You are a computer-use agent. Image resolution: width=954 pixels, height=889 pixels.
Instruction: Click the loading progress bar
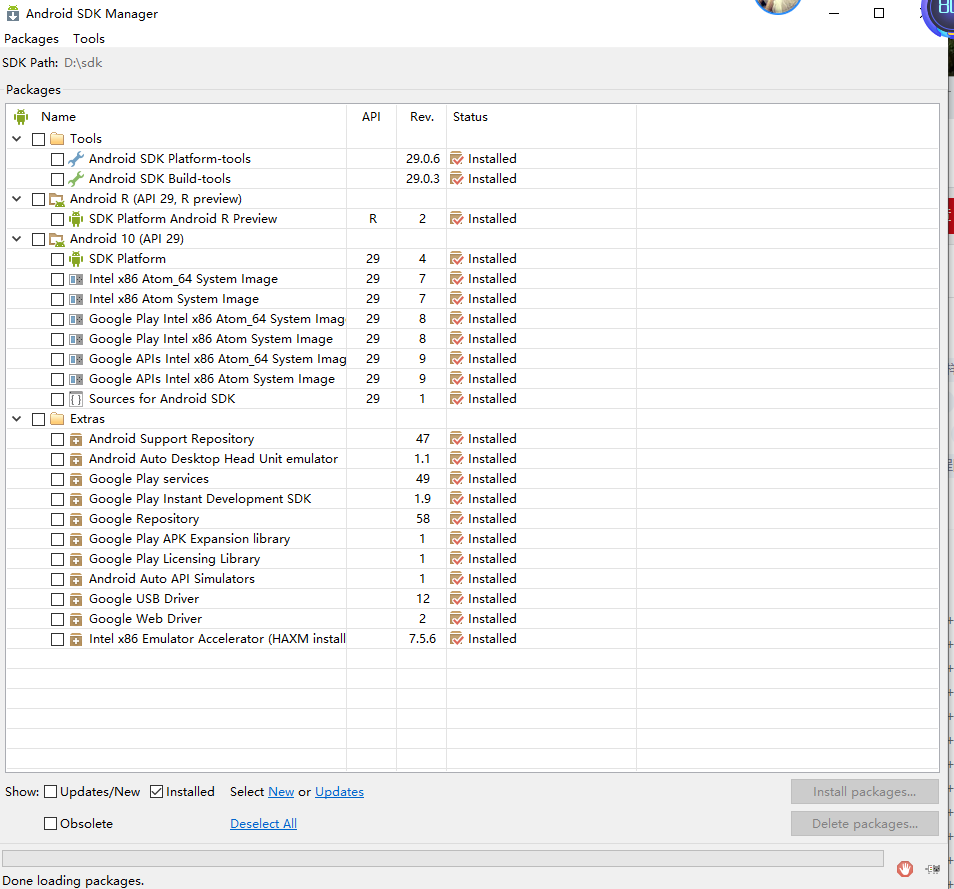(x=443, y=858)
